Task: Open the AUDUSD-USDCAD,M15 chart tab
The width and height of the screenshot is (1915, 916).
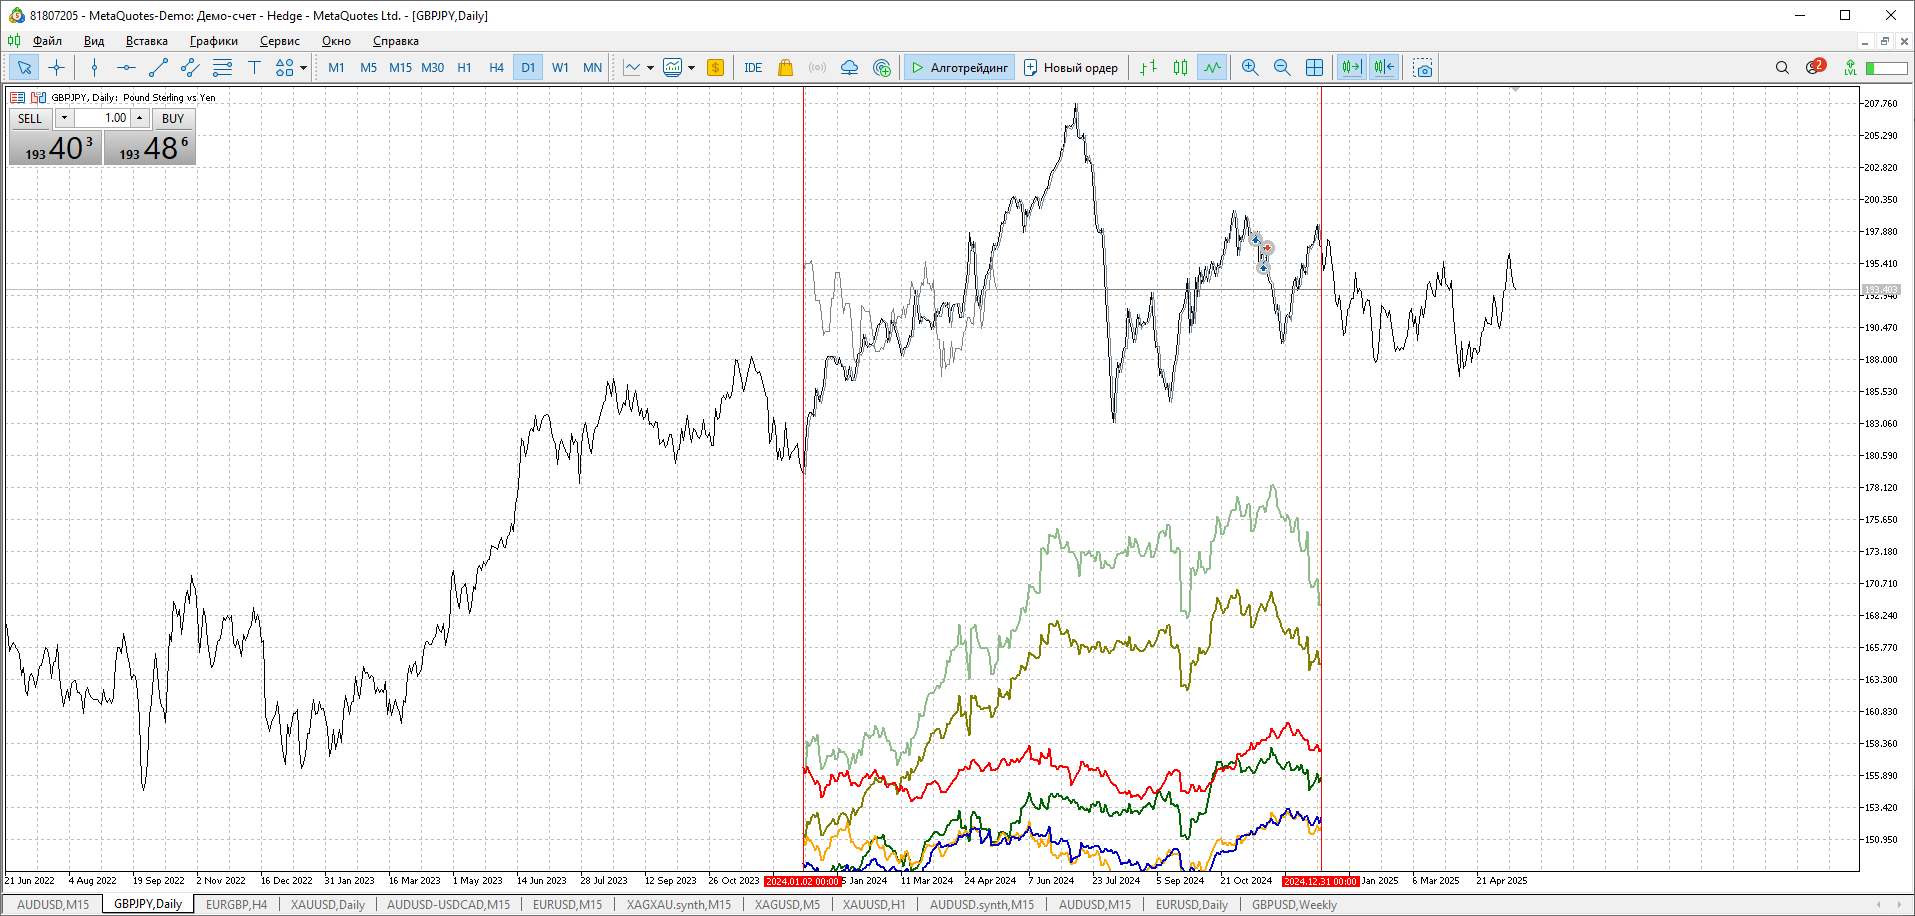Action: (x=448, y=905)
